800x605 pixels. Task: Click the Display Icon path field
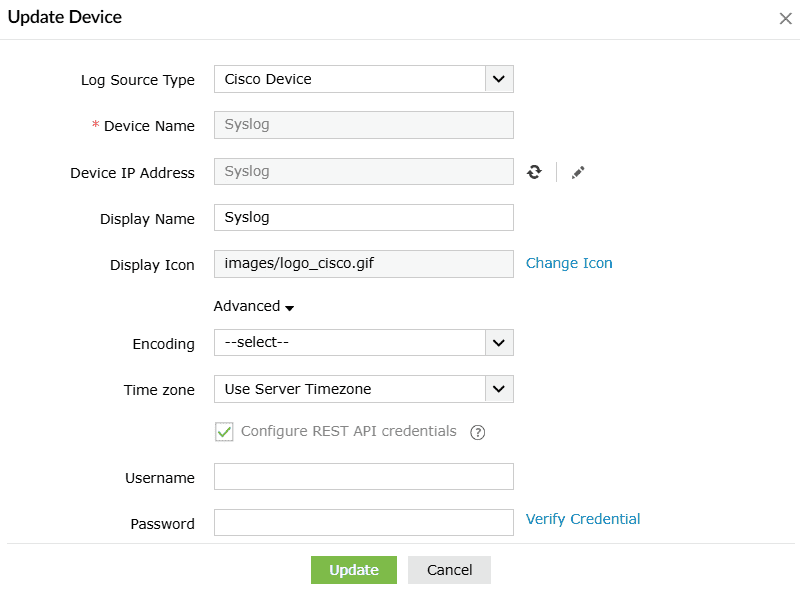click(x=363, y=263)
